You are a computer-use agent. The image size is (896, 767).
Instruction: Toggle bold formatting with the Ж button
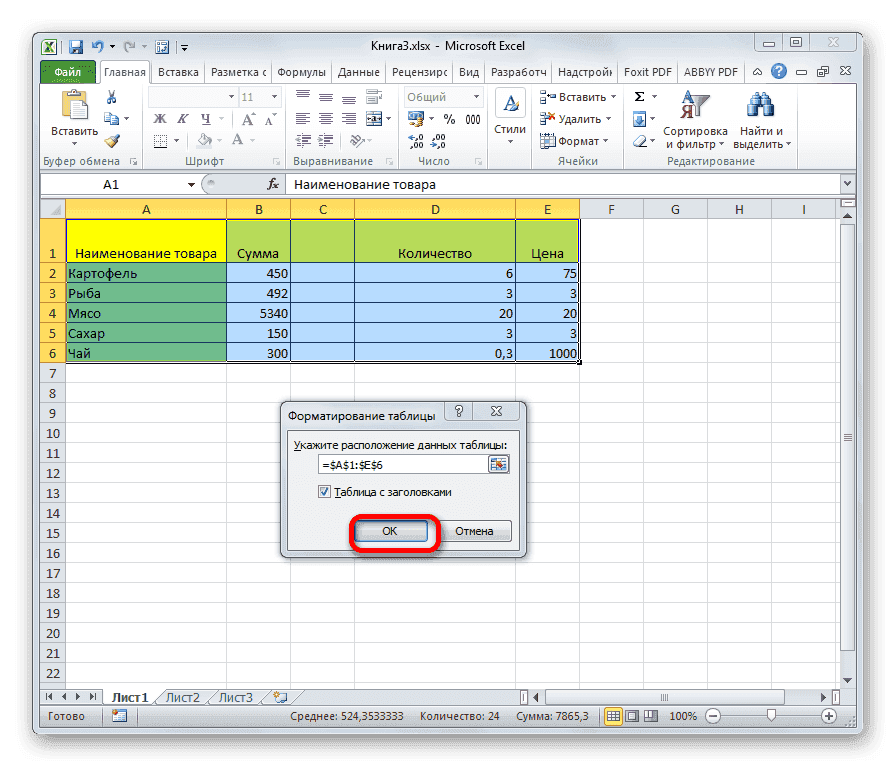159,117
